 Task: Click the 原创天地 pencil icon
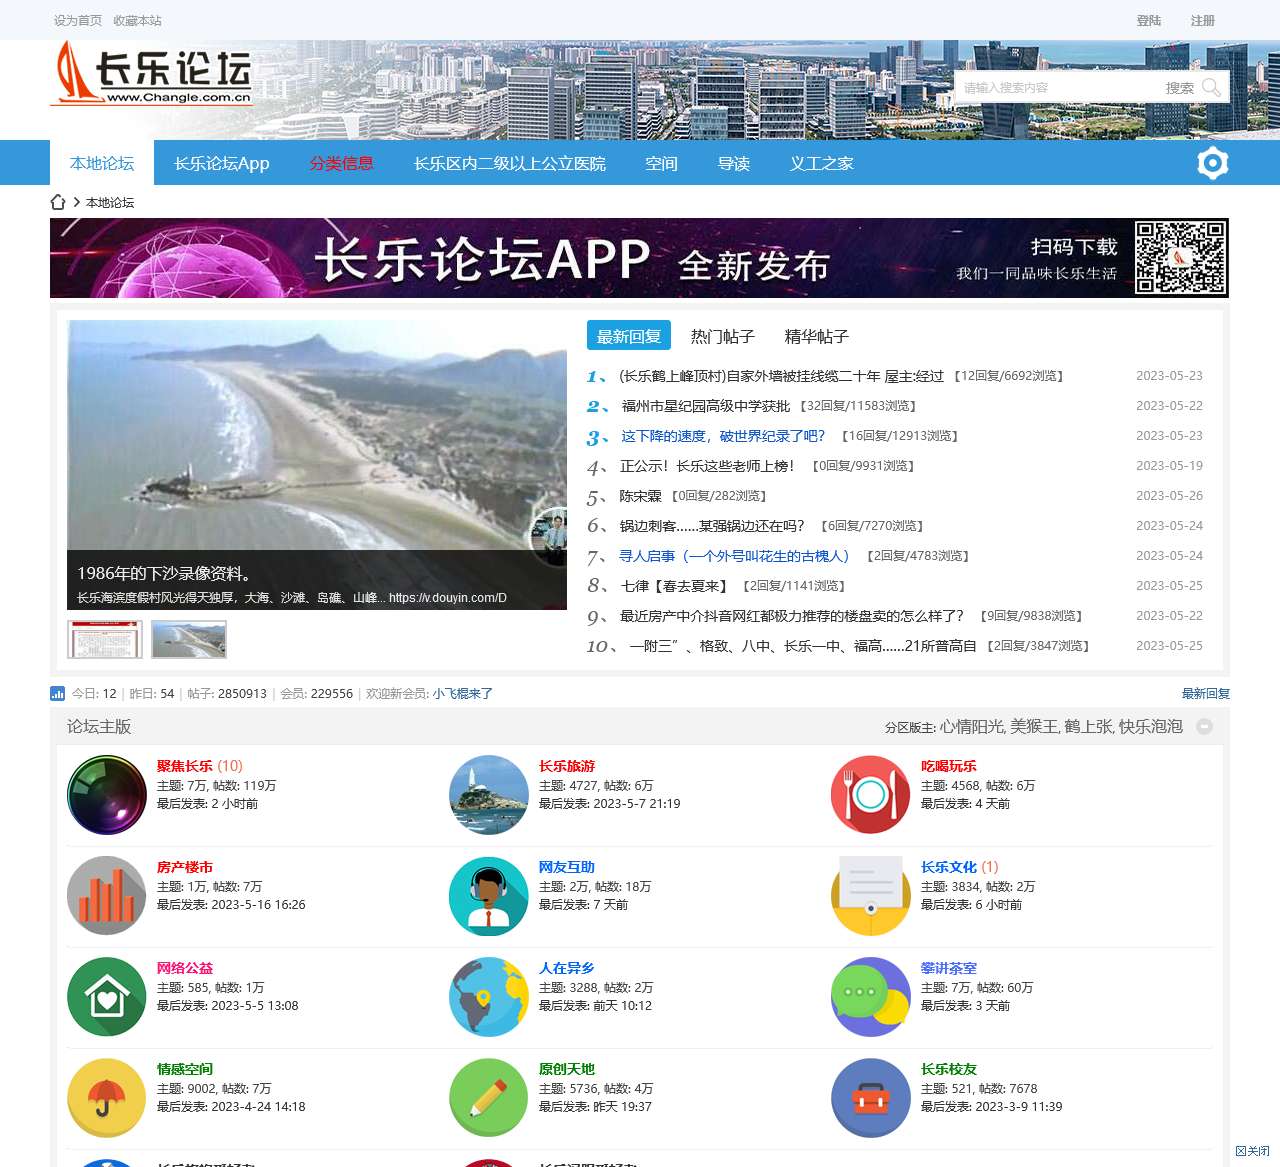[489, 1097]
